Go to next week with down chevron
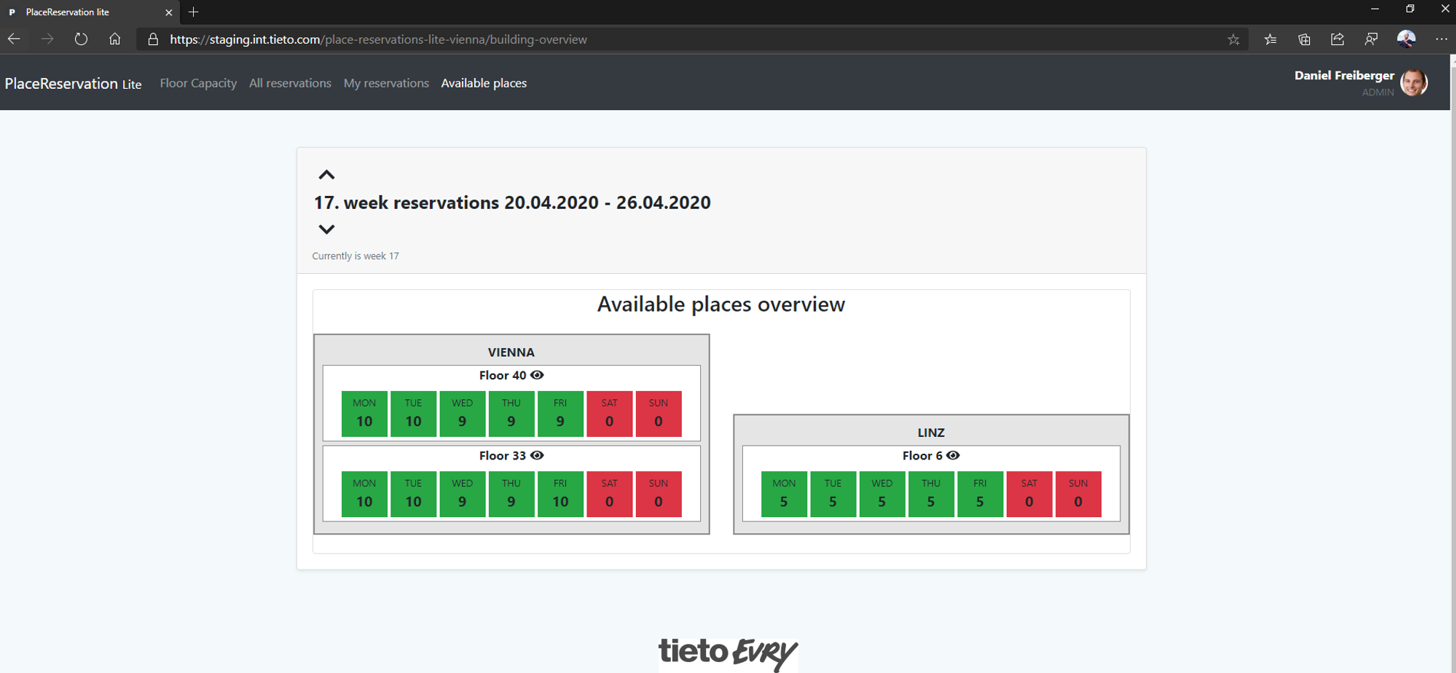 tap(326, 229)
